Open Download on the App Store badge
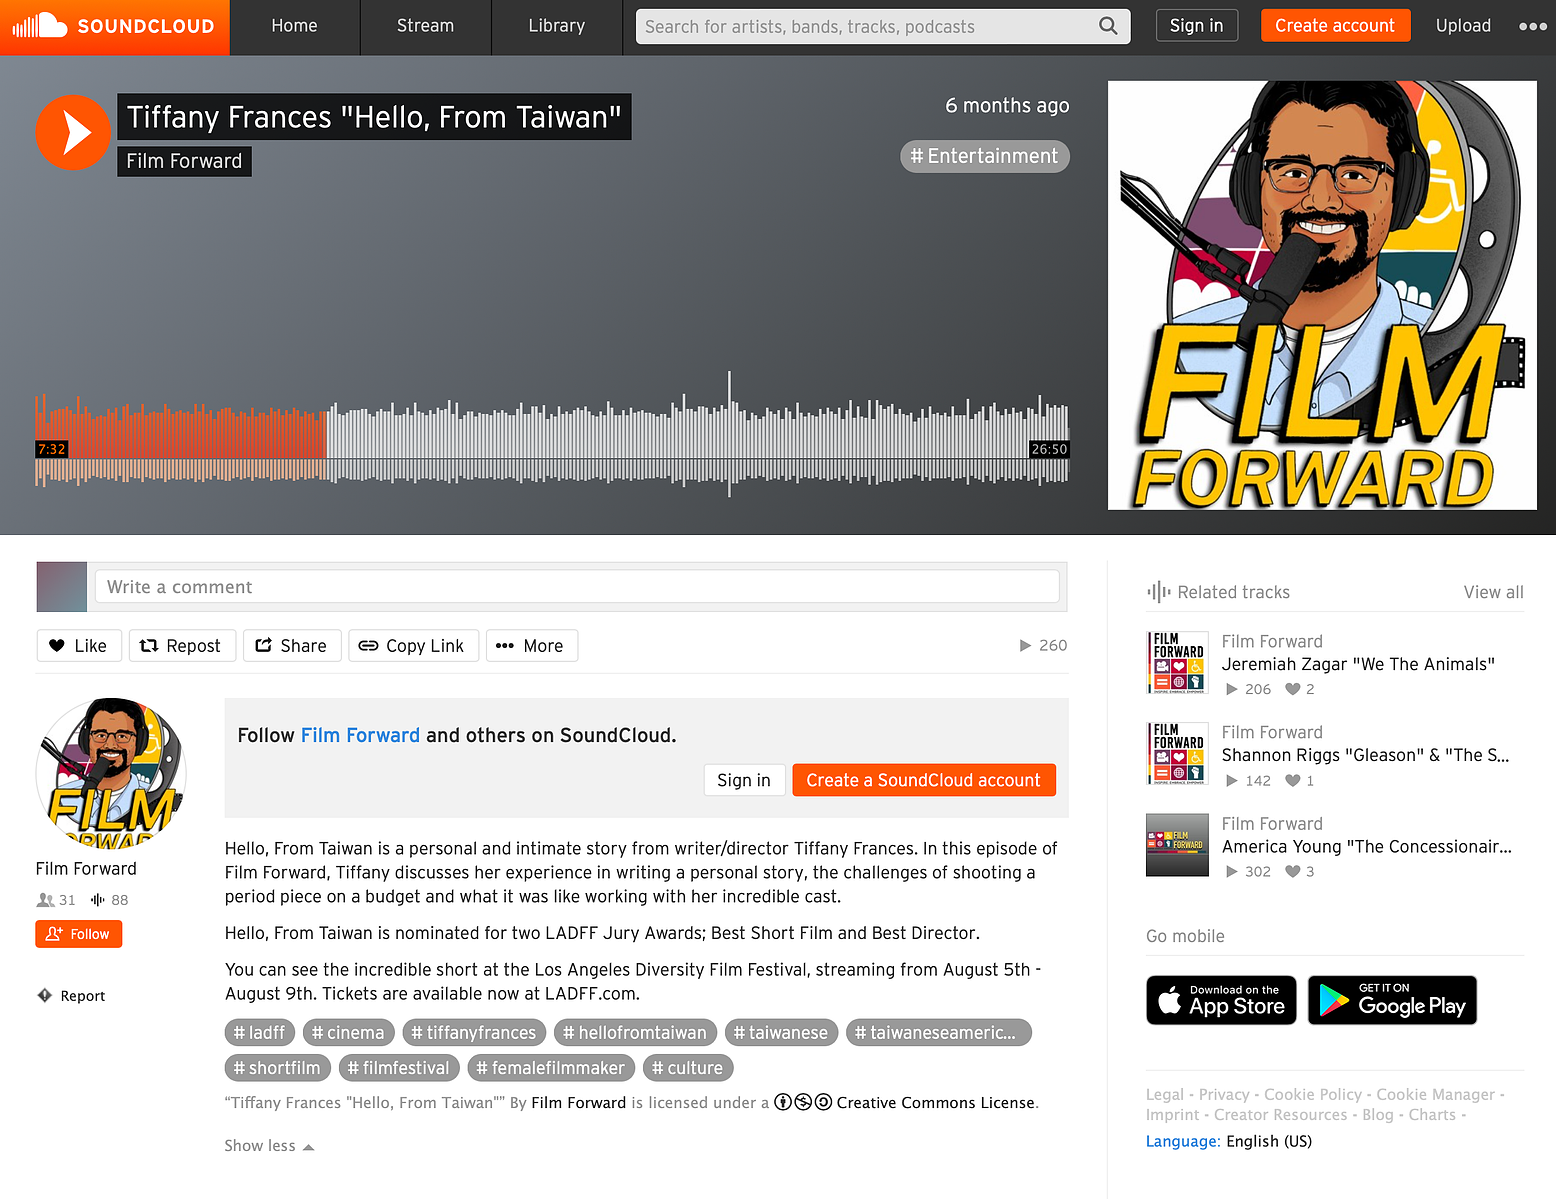 (1221, 1000)
